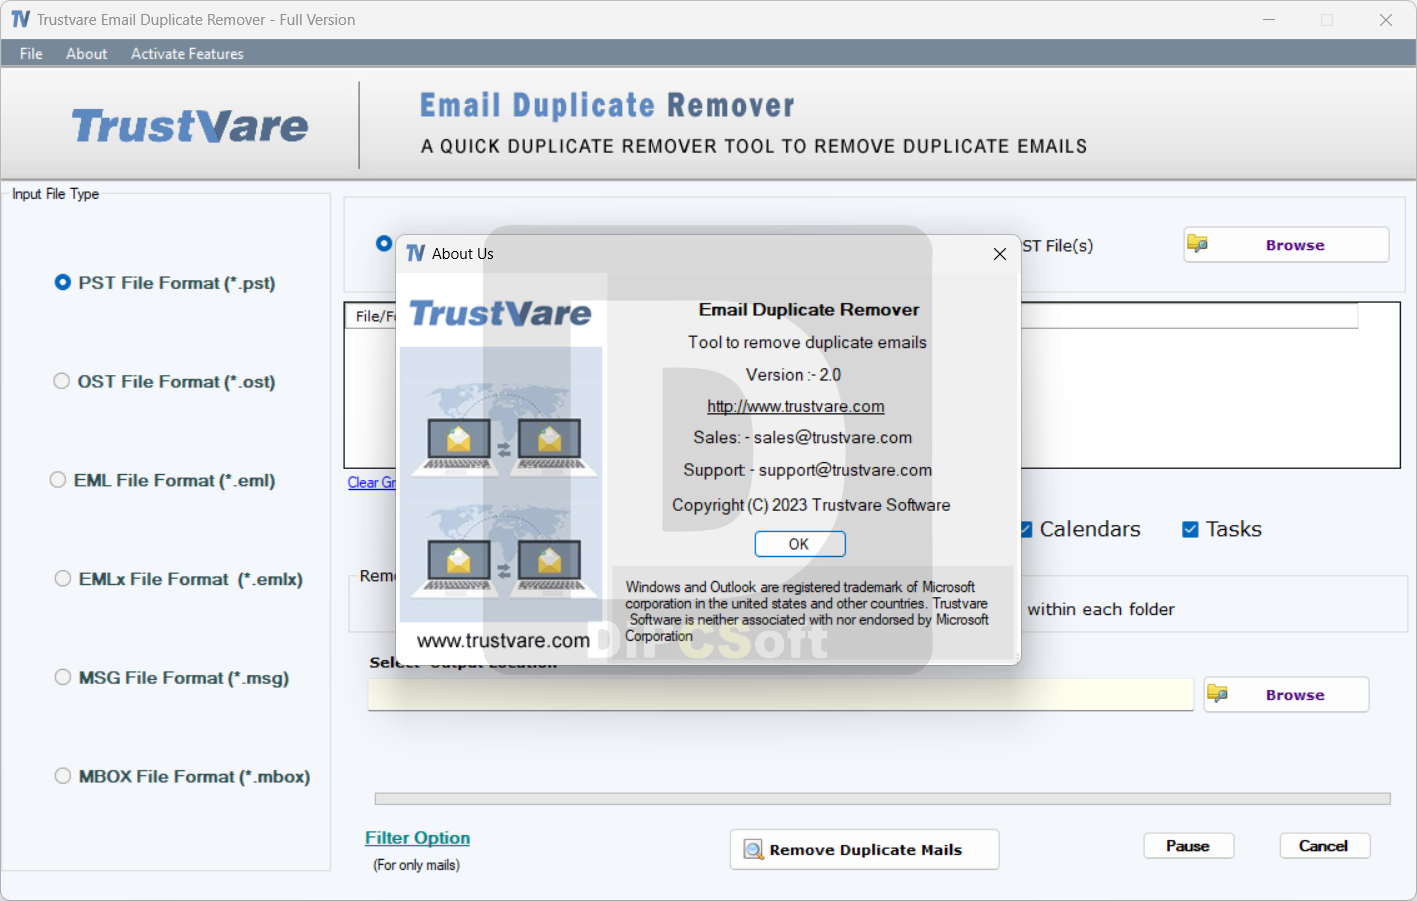Click the Cancel button
Screen dimensions: 1417x901
pyautogui.click(x=1324, y=846)
